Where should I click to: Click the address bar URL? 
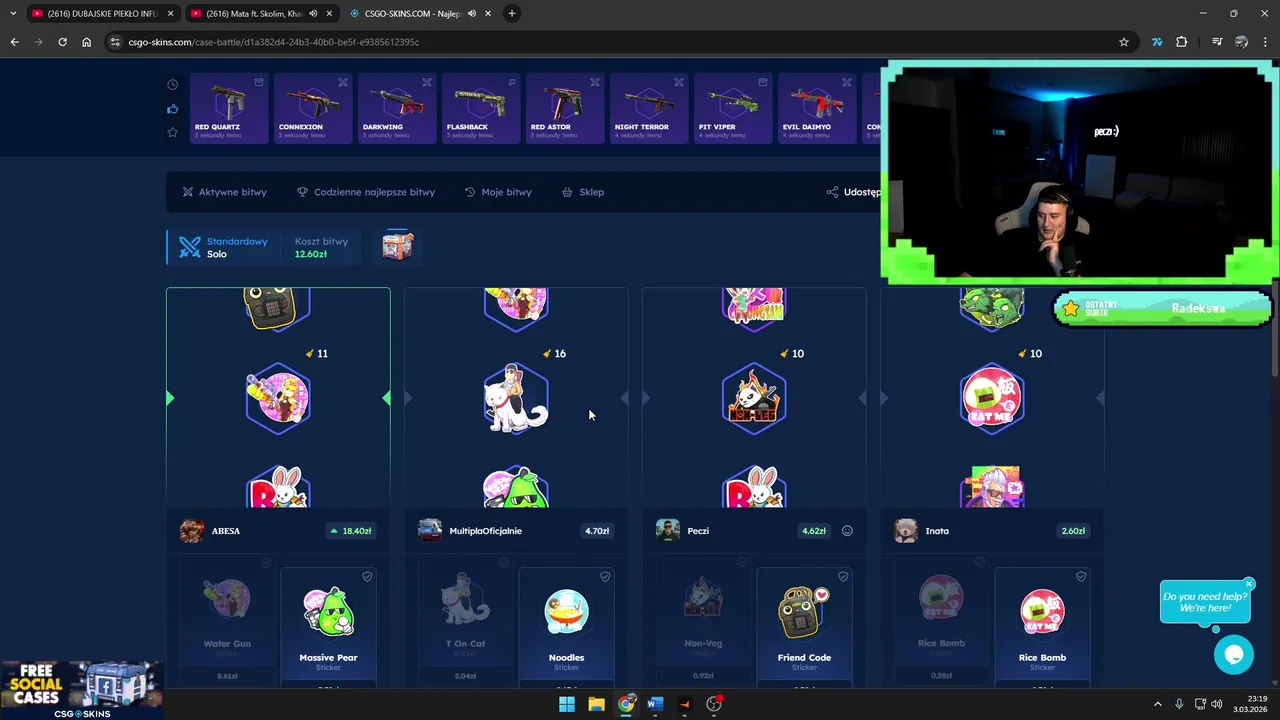coord(274,42)
